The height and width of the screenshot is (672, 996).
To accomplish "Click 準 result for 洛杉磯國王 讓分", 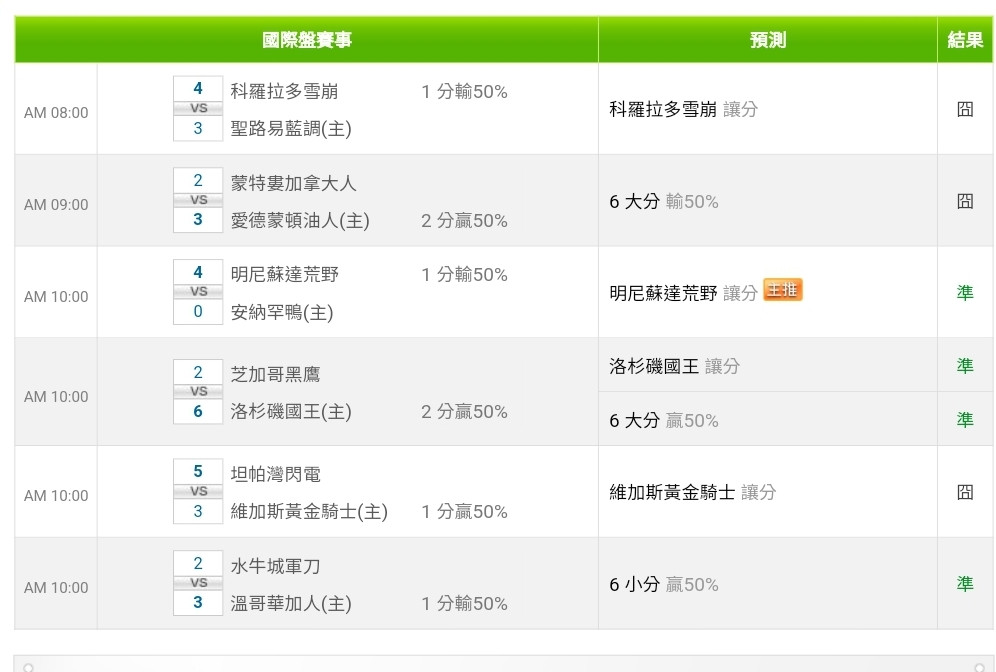I will (x=965, y=365).
